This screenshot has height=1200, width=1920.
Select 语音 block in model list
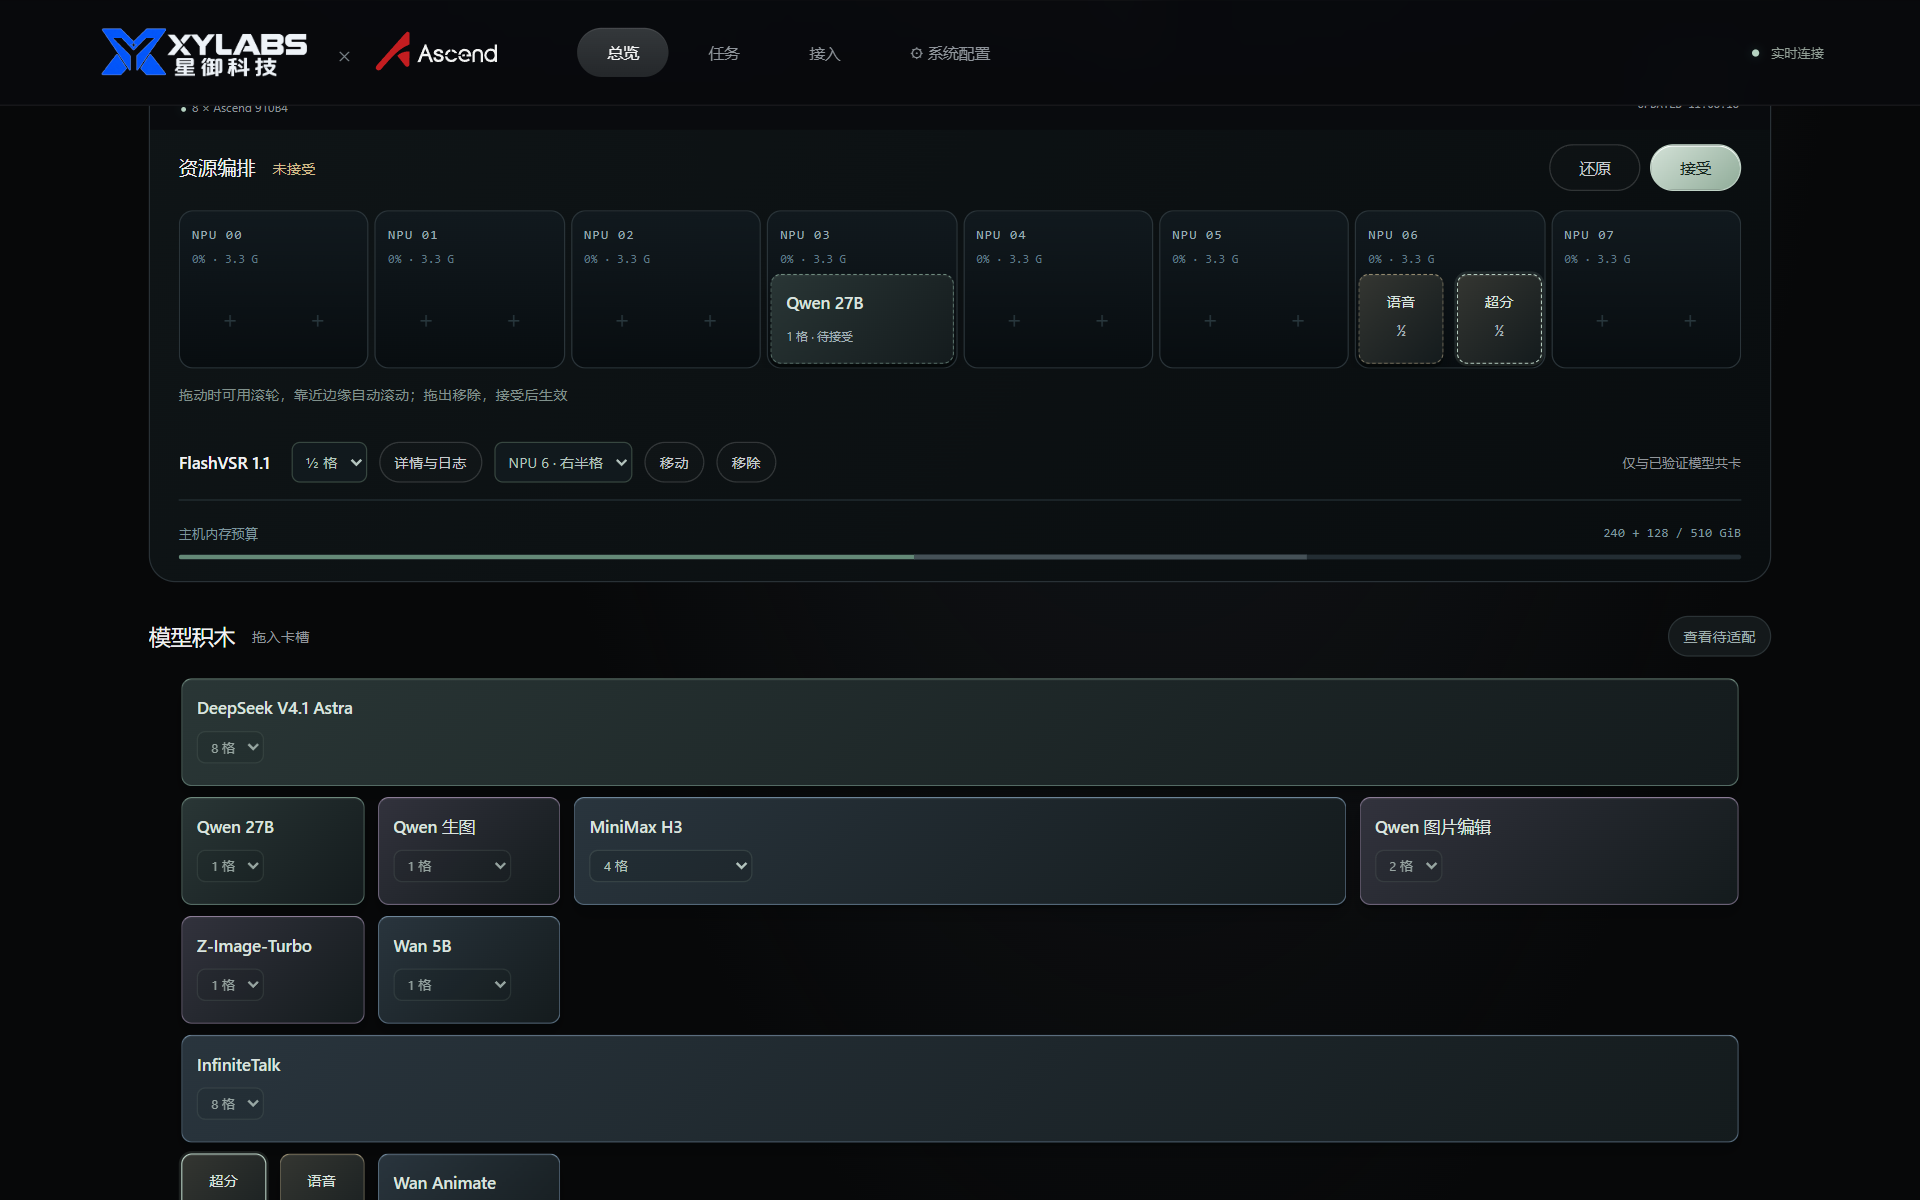click(x=321, y=1177)
